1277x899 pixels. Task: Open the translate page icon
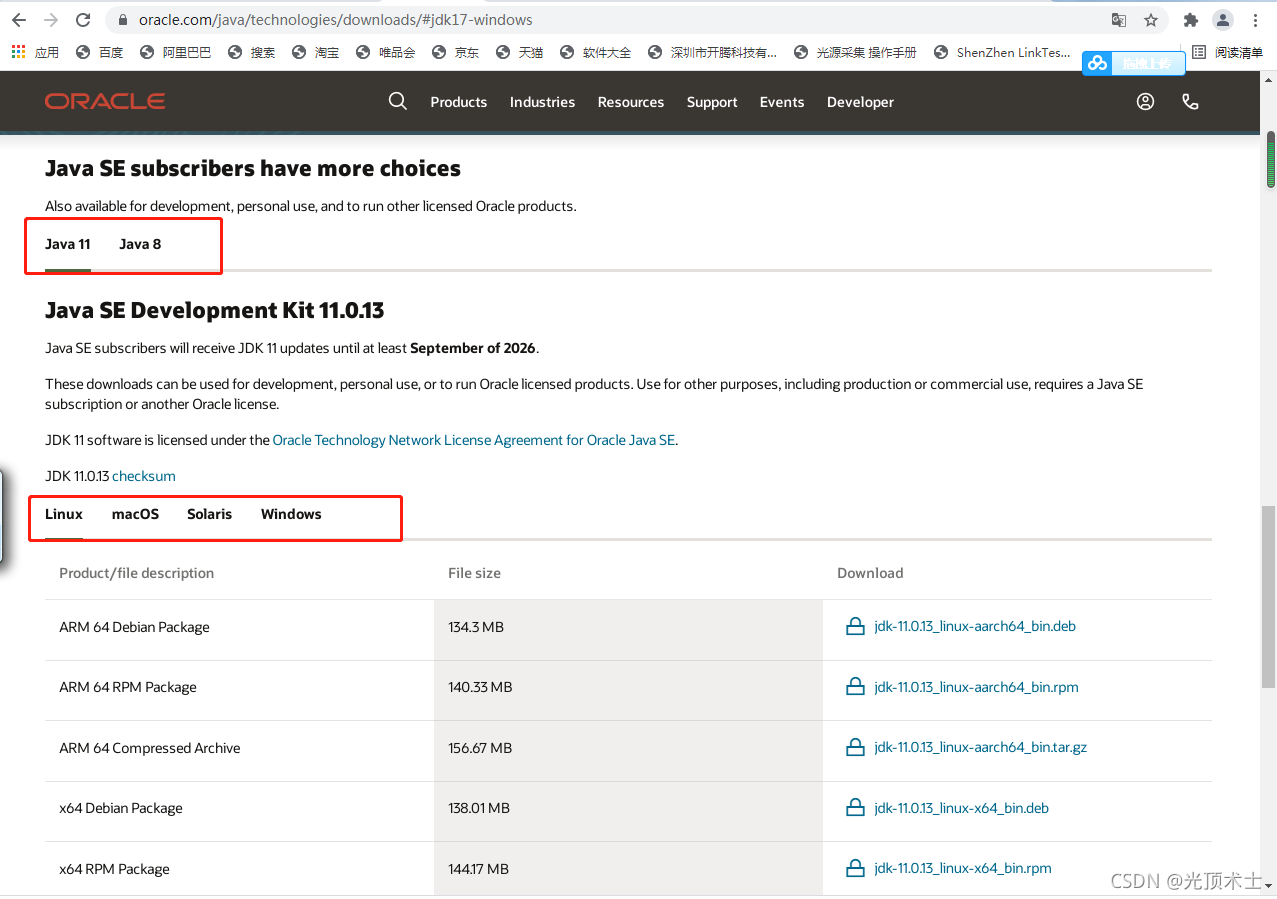[x=1119, y=20]
